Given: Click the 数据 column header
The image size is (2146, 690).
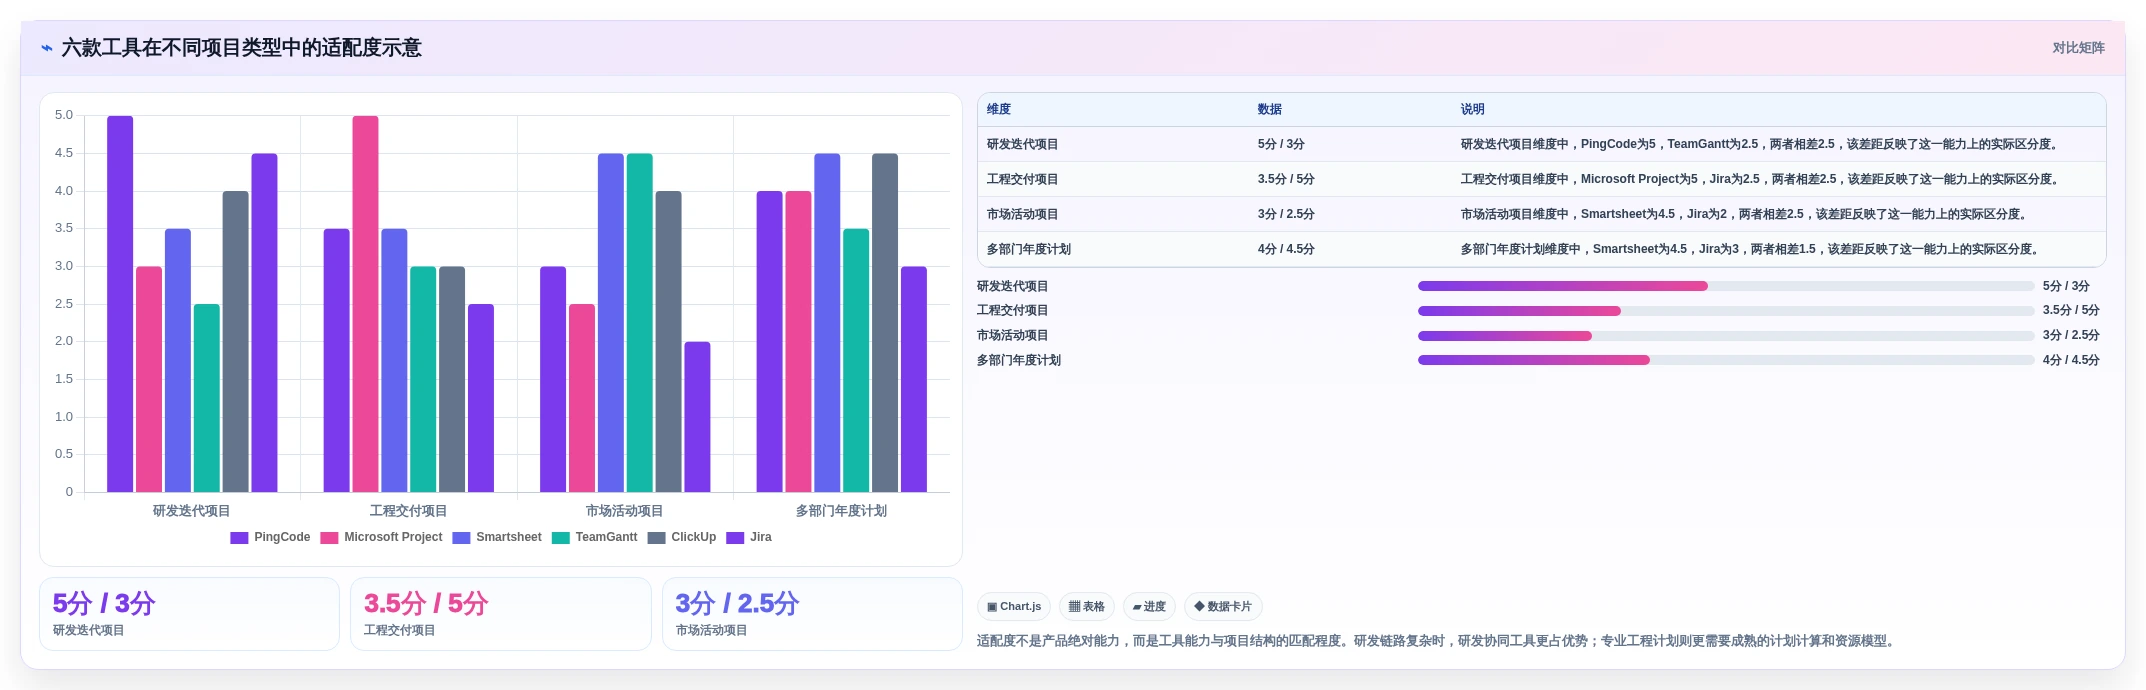Looking at the screenshot, I should pyautogui.click(x=1270, y=110).
